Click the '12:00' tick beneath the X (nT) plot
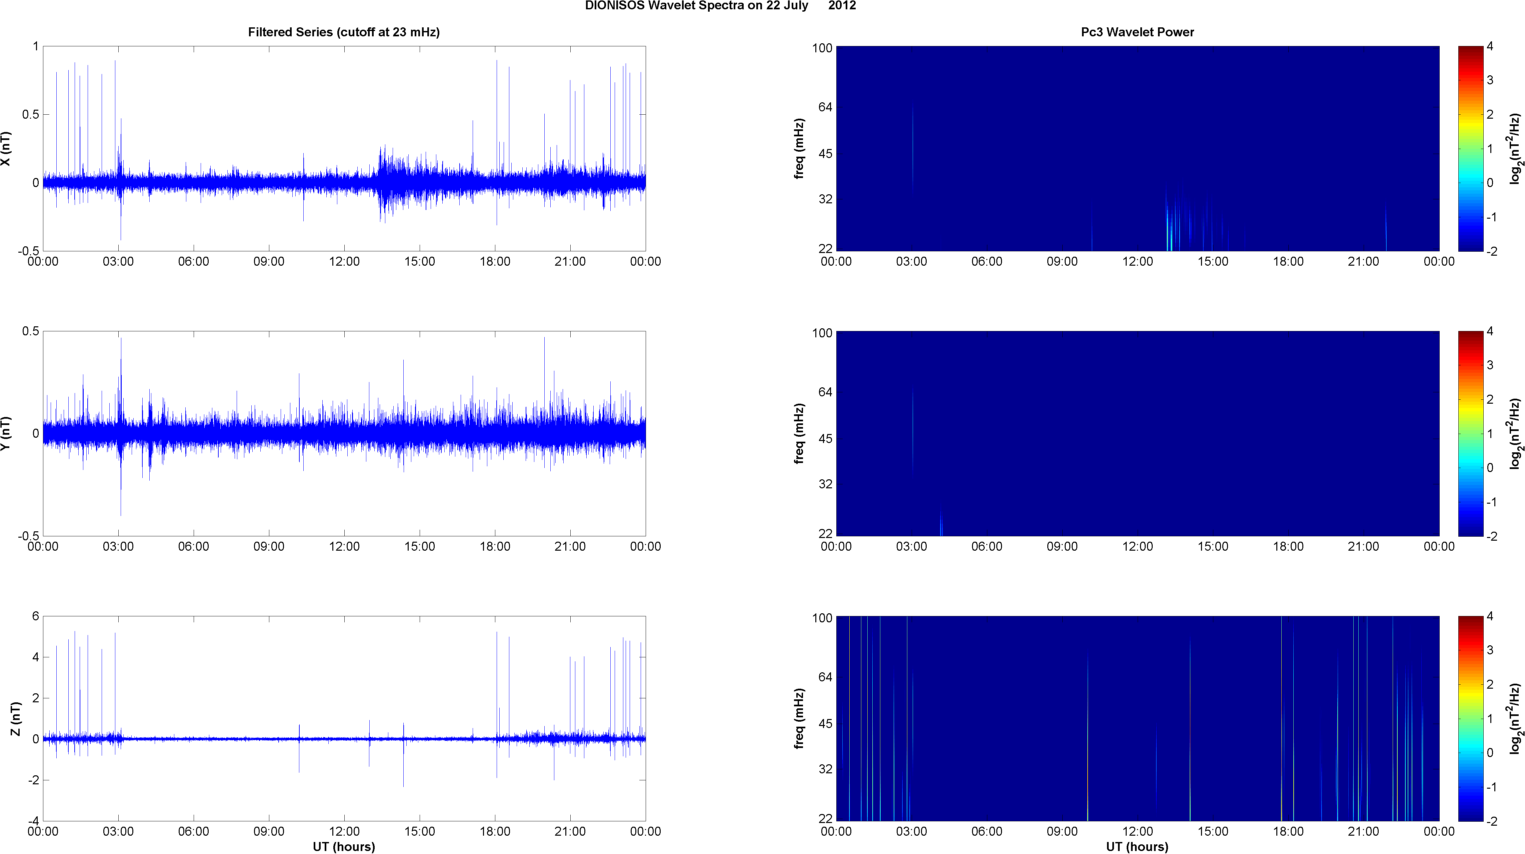 click(x=344, y=262)
